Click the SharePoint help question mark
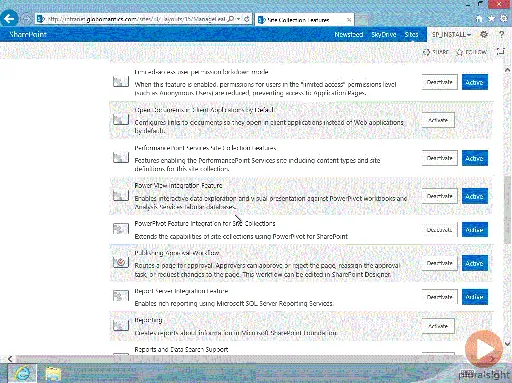 [501, 34]
